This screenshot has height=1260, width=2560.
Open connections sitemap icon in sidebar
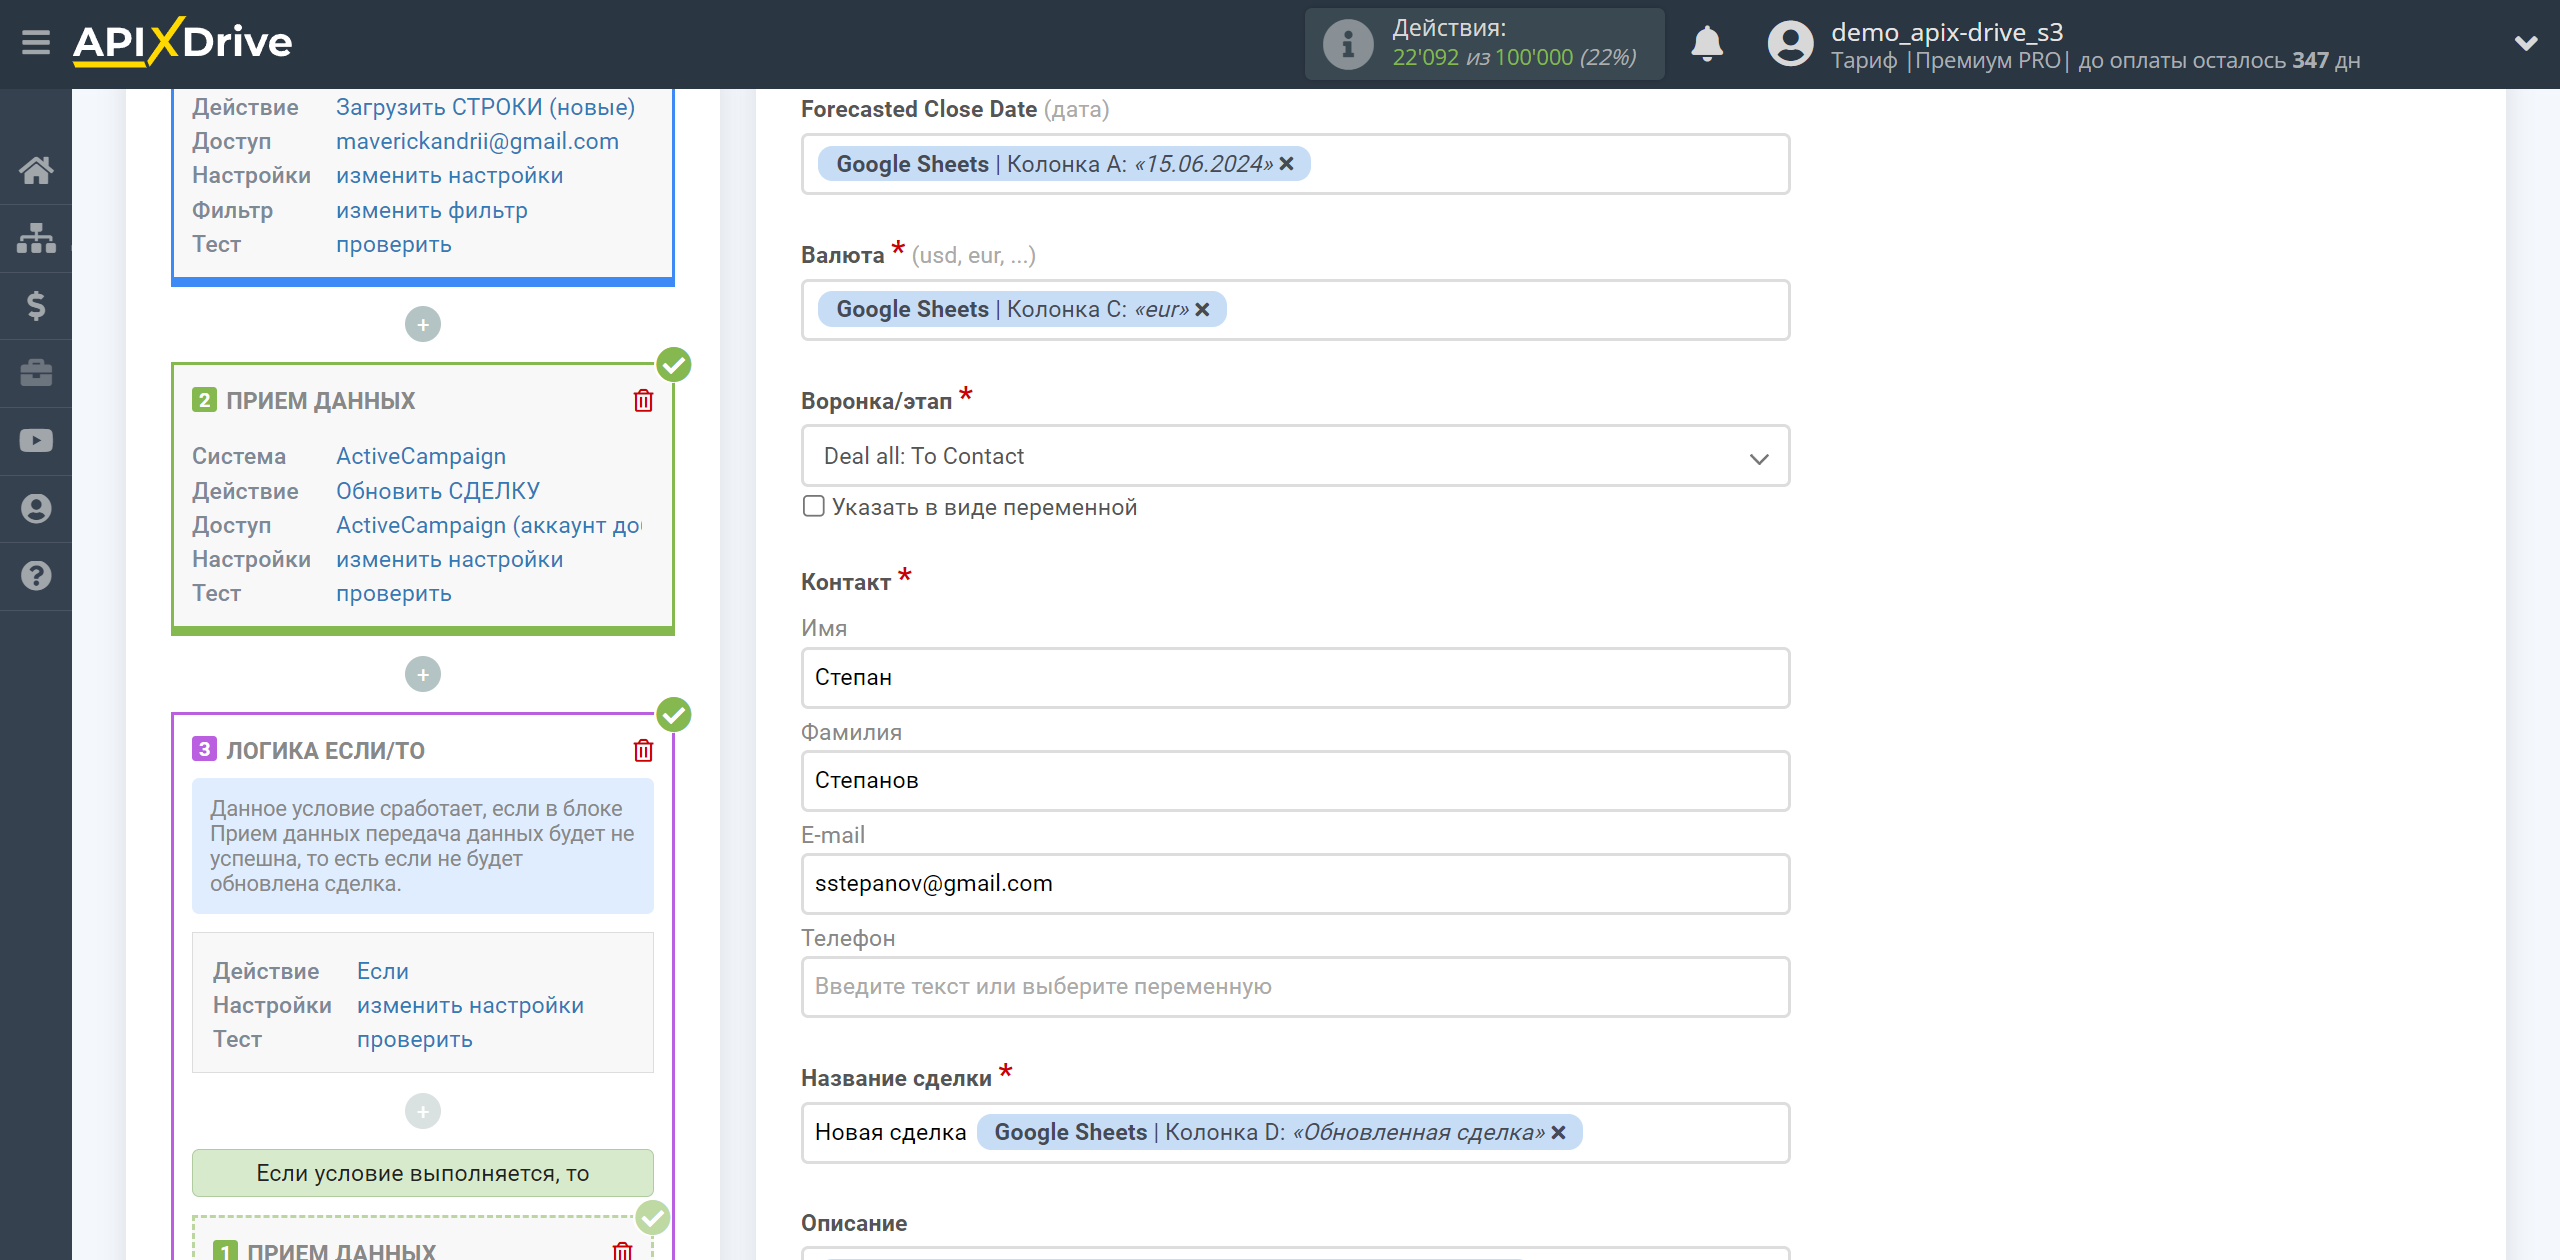[36, 238]
